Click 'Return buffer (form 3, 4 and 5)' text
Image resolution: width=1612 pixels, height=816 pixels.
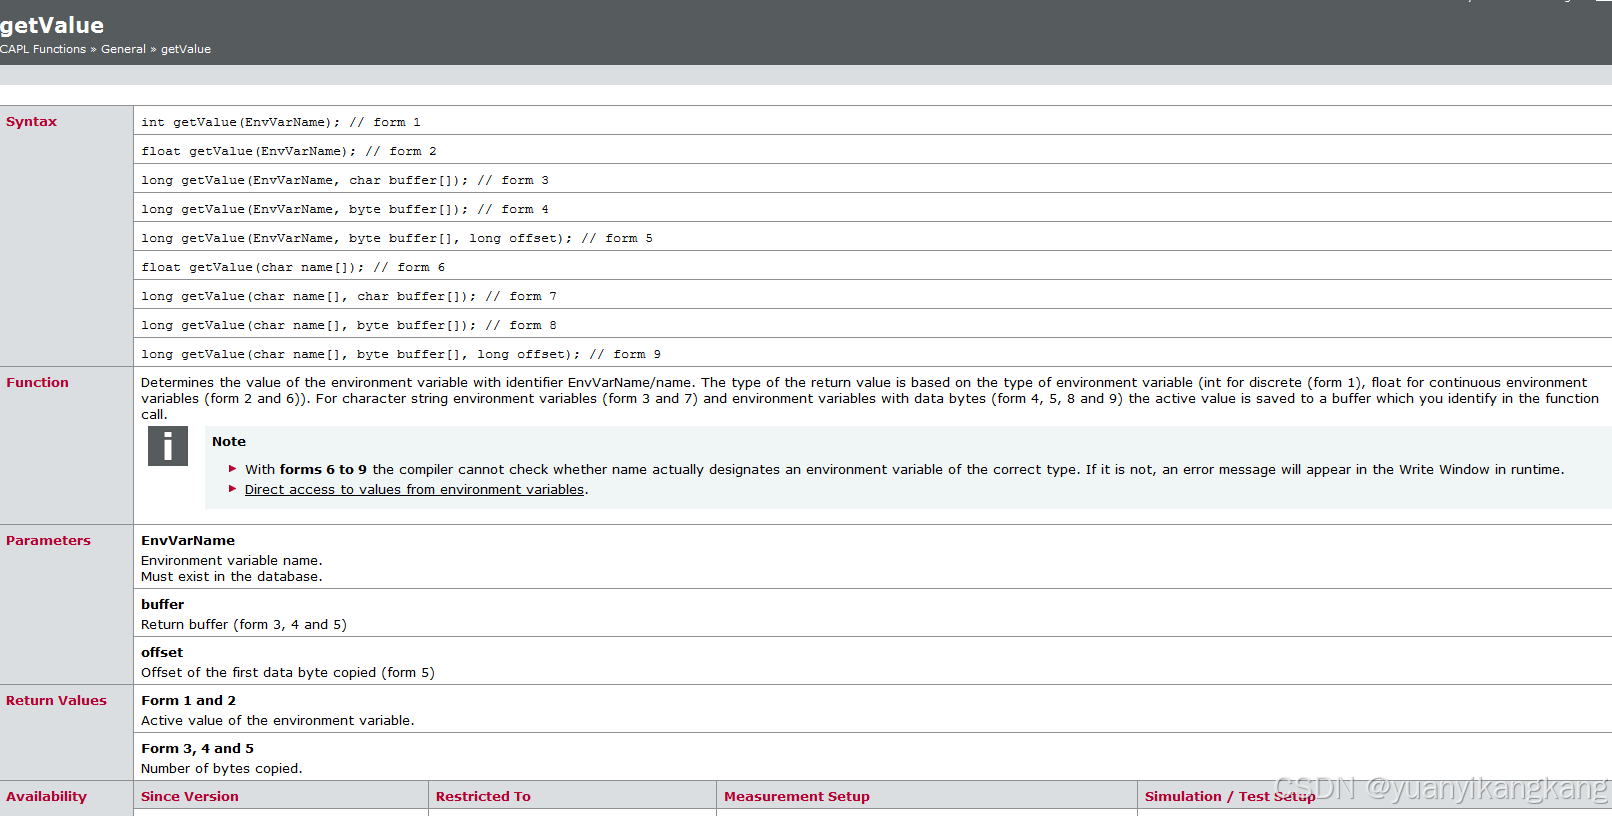coord(244,625)
